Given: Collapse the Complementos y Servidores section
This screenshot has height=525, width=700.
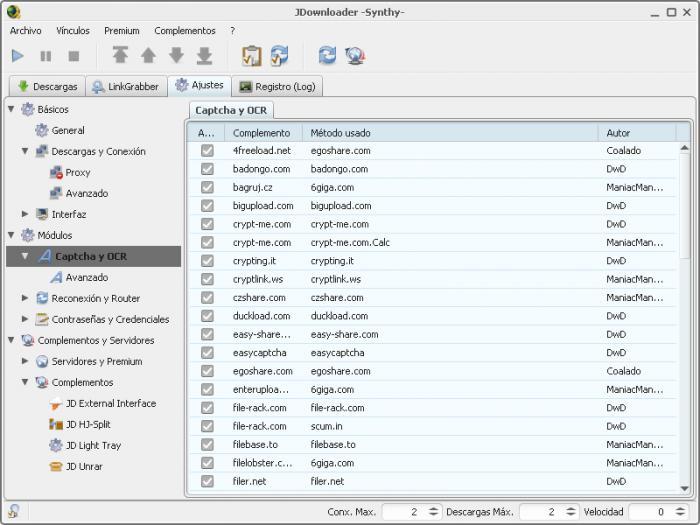Looking at the screenshot, I should point(11,340).
